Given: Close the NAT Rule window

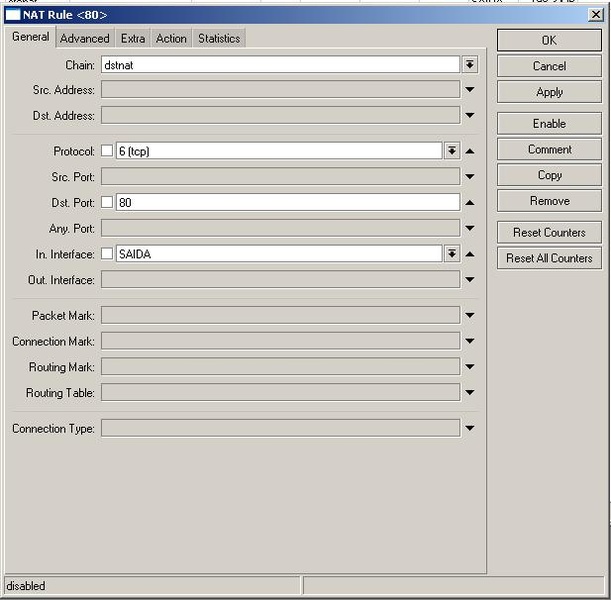Looking at the screenshot, I should tap(596, 15).
